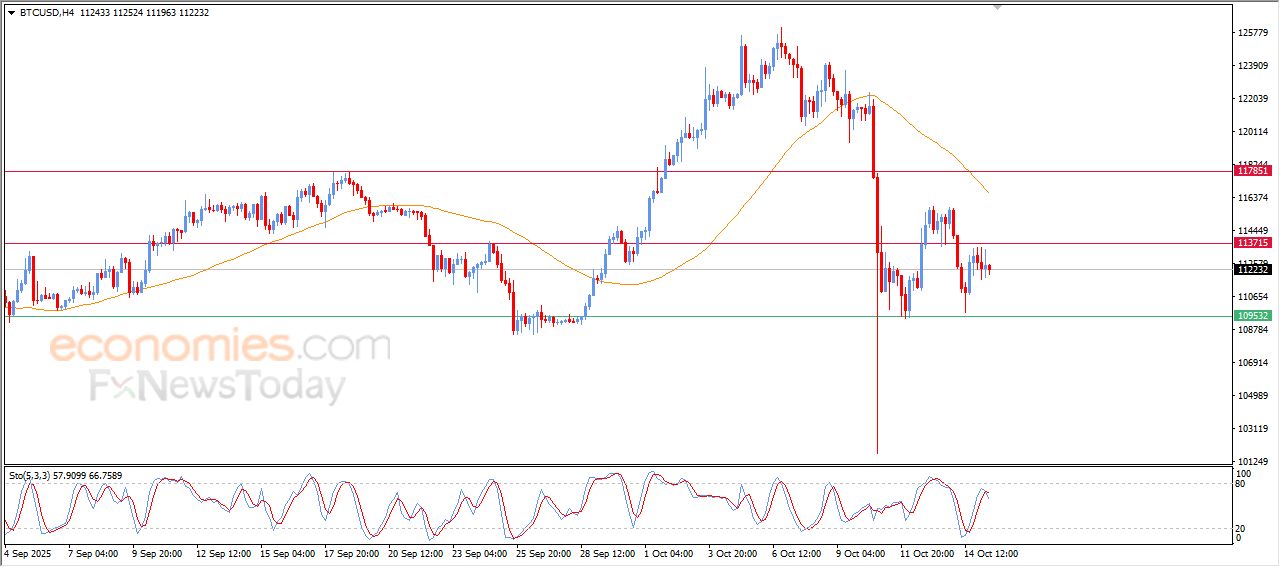Select the red 117851 price label

[x=1253, y=171]
